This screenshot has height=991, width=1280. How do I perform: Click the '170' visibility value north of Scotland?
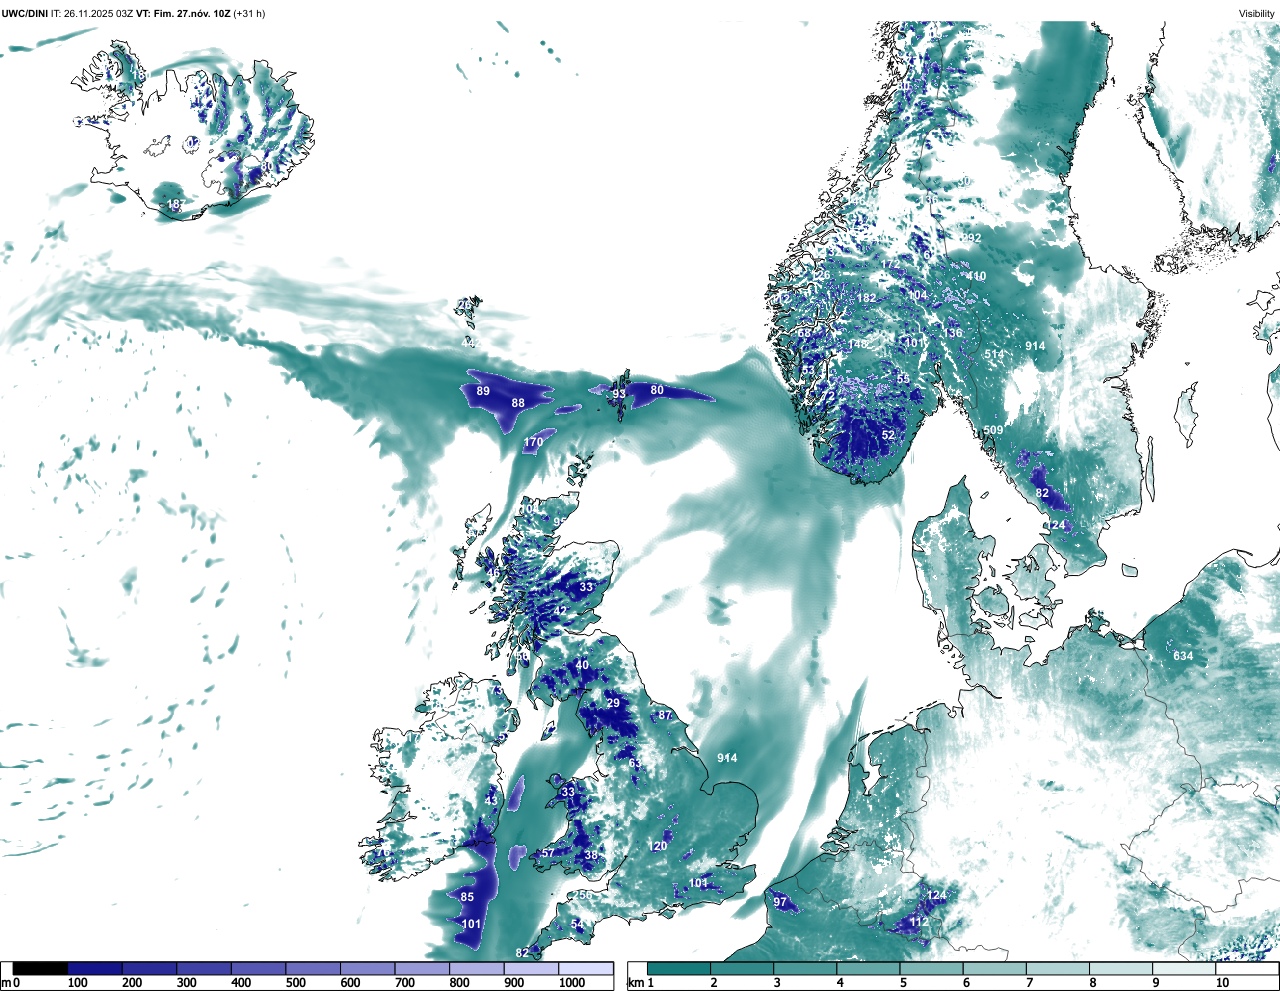[534, 442]
